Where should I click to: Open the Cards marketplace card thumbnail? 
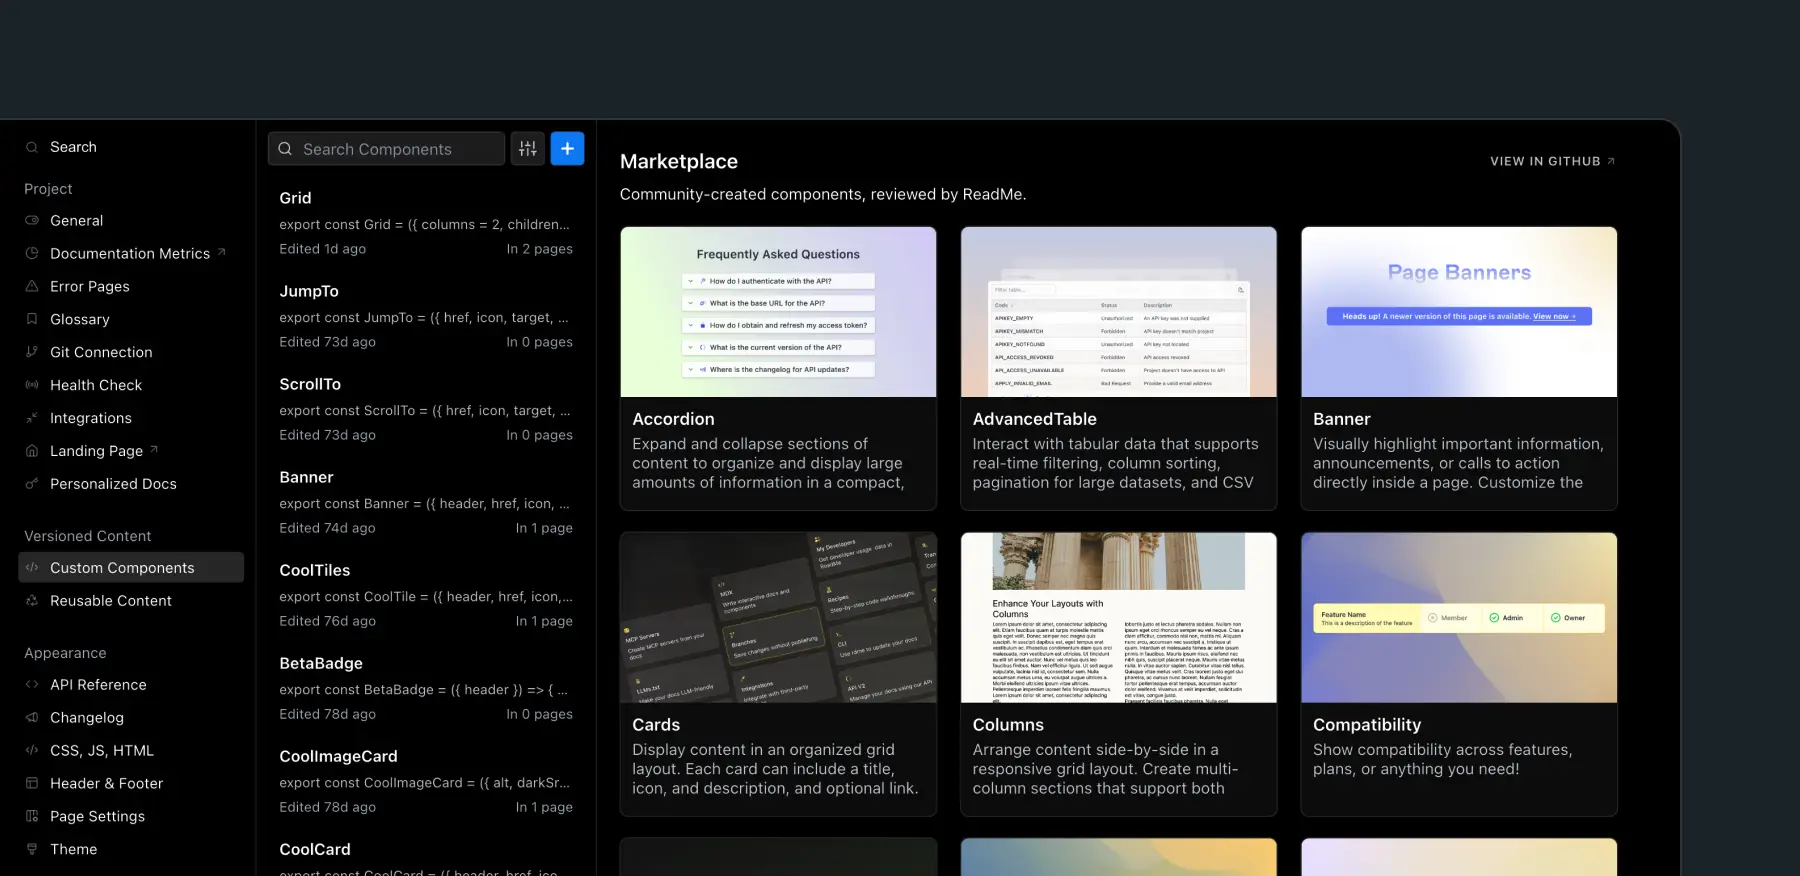tap(778, 618)
